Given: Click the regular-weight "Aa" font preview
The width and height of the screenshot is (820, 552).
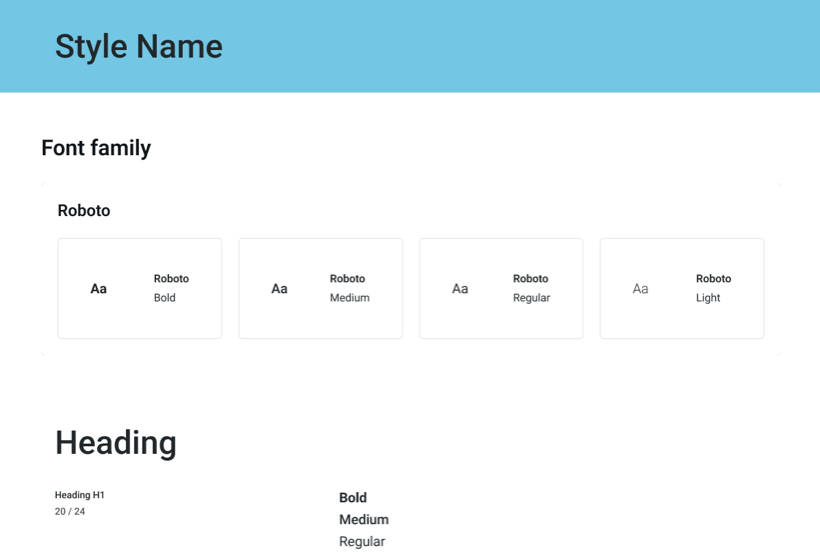Looking at the screenshot, I should [460, 289].
